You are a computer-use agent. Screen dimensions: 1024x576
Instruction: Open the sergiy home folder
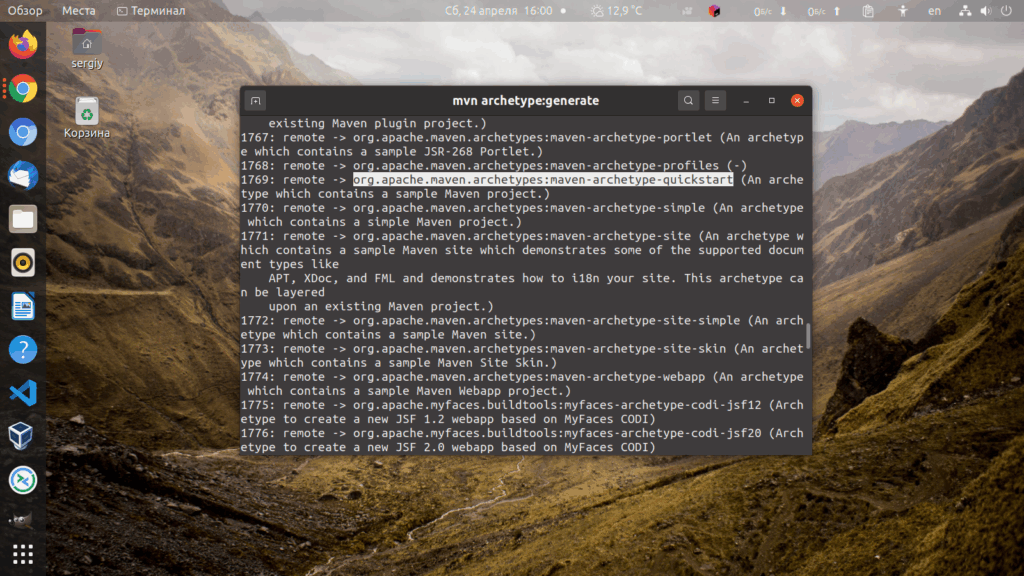point(87,49)
